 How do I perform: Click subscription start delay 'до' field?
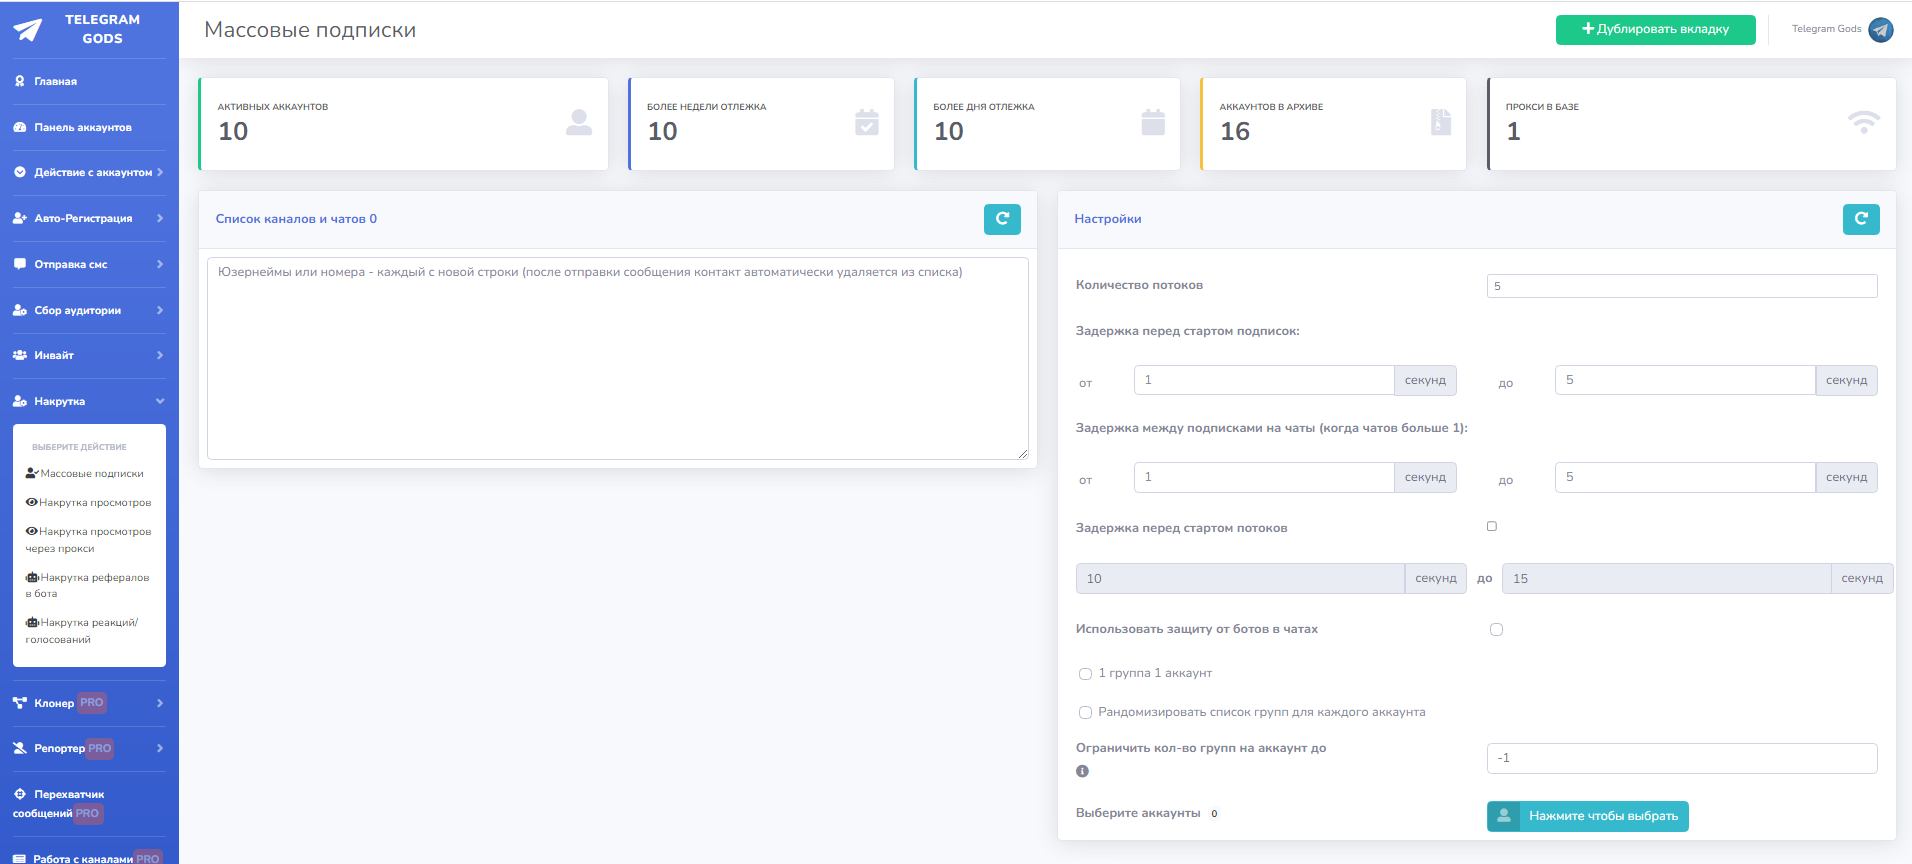click(x=1685, y=380)
